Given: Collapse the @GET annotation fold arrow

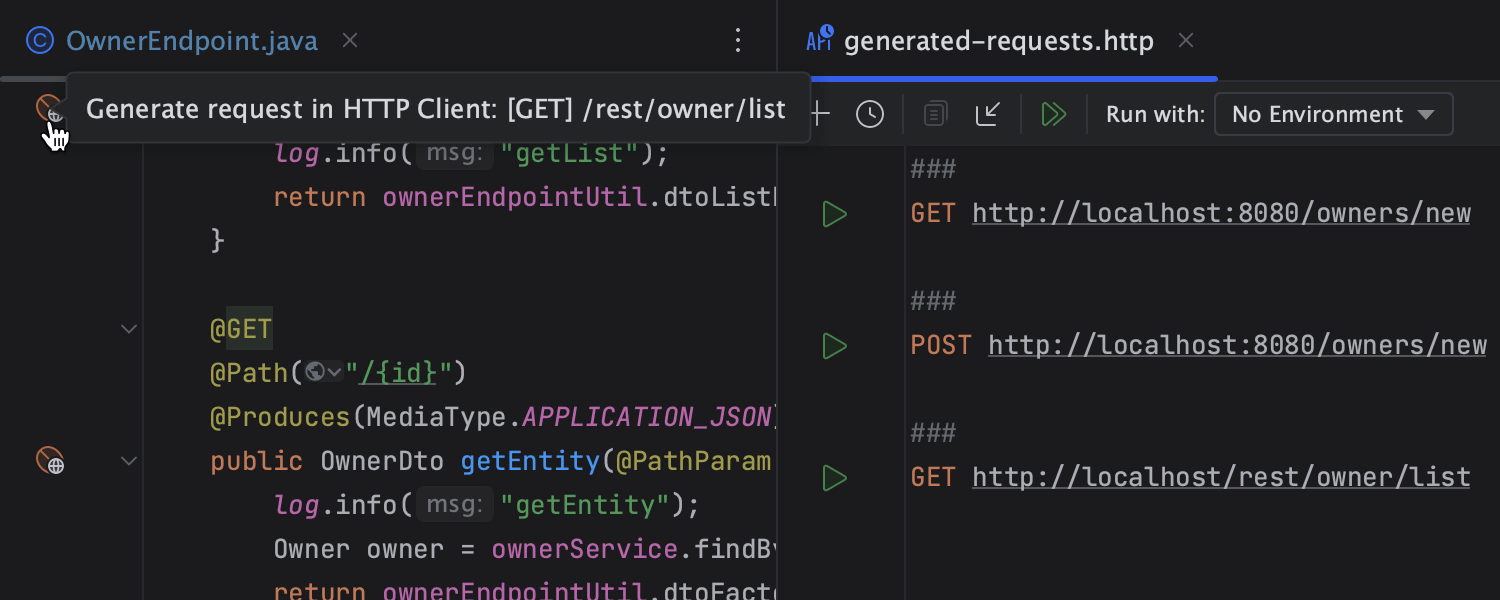Looking at the screenshot, I should (129, 328).
